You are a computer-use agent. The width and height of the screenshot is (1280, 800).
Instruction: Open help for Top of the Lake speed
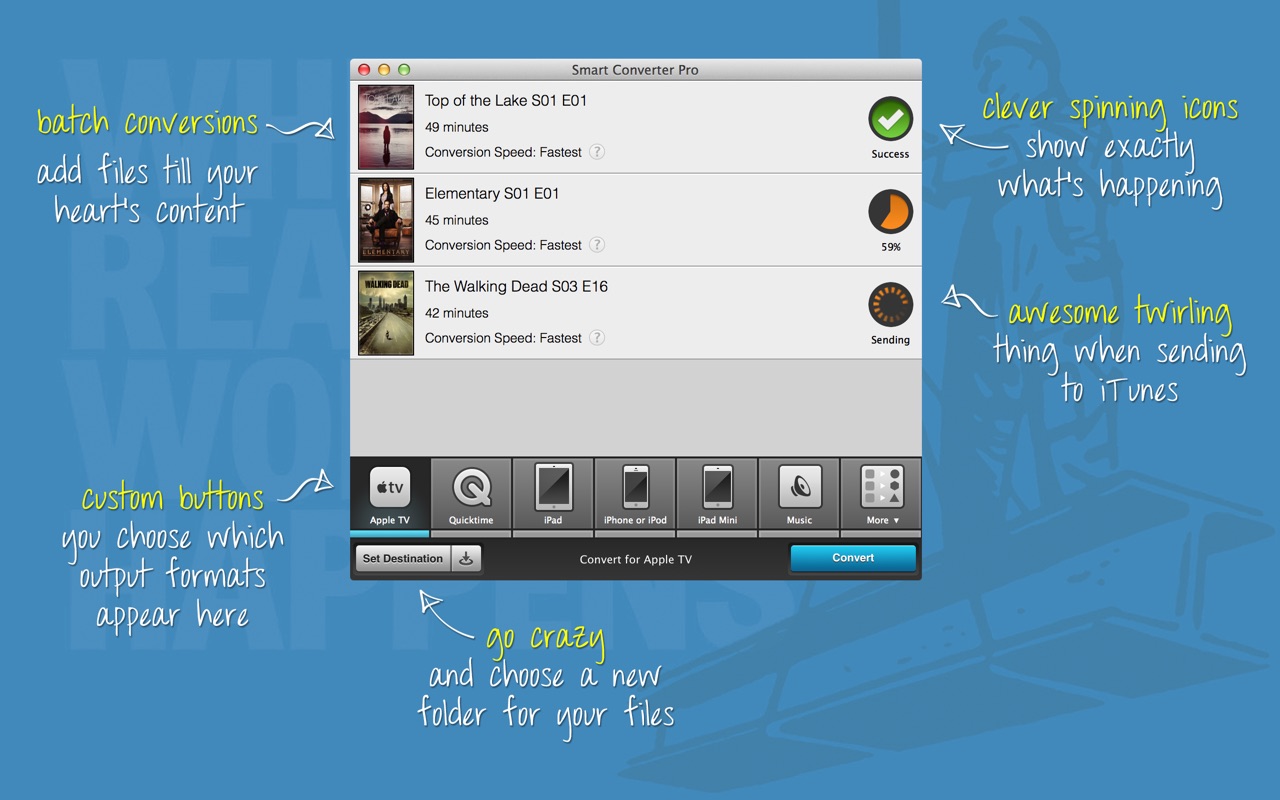pyautogui.click(x=597, y=152)
